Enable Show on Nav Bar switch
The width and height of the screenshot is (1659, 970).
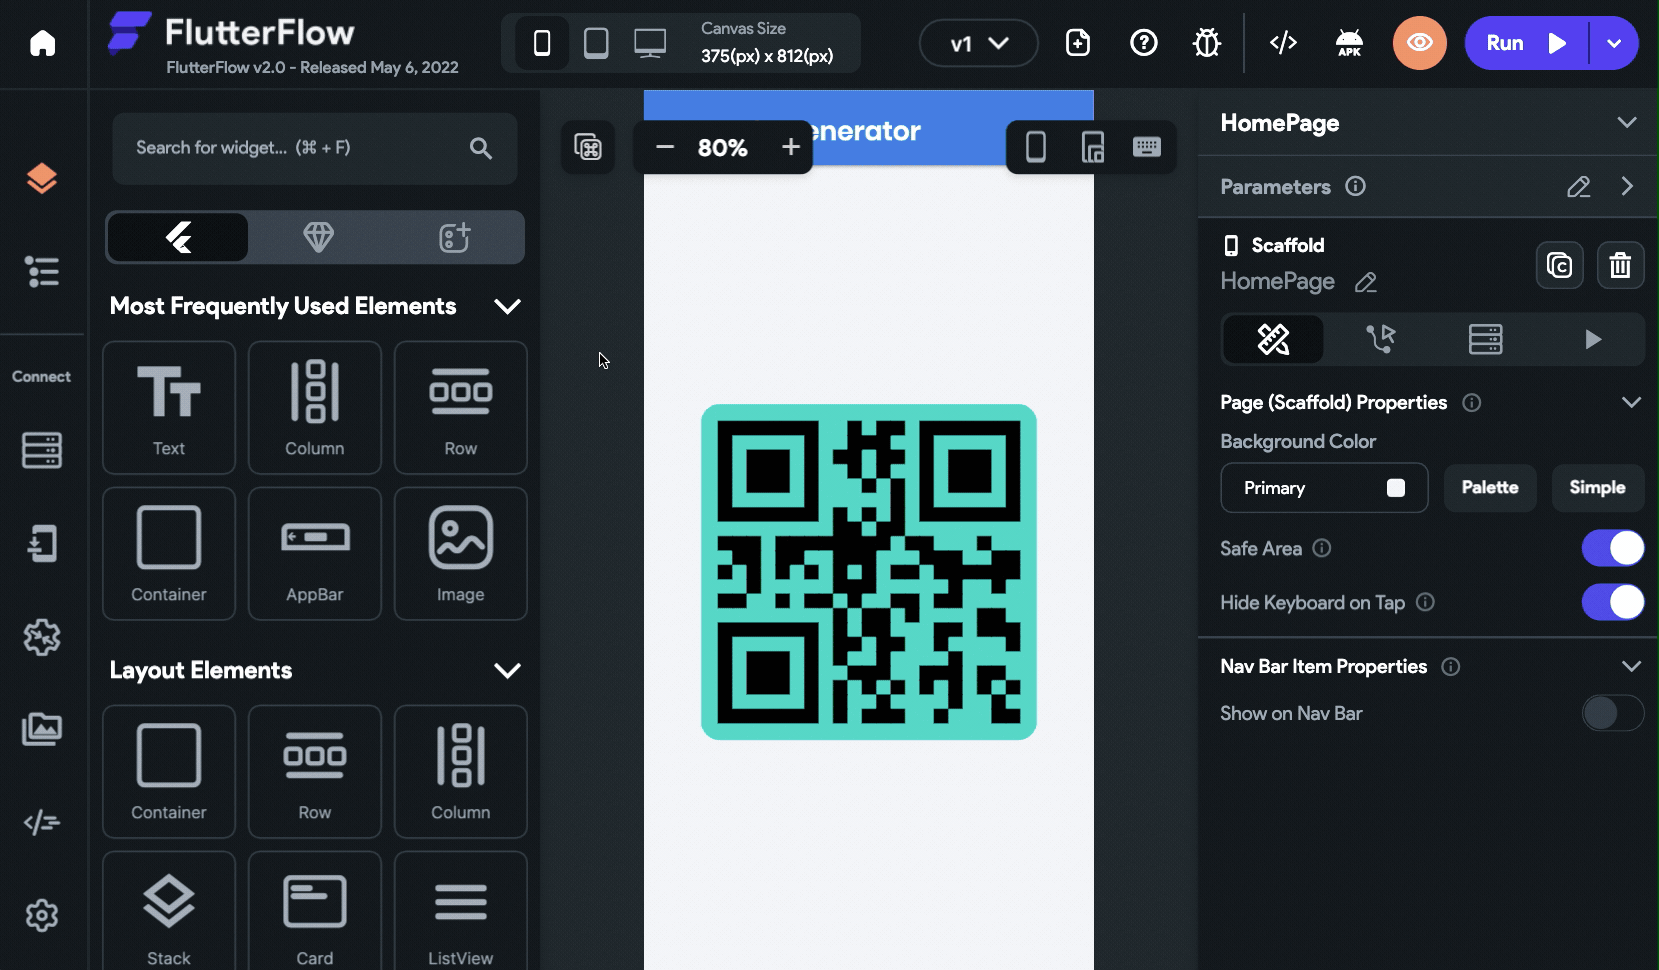pyautogui.click(x=1613, y=713)
